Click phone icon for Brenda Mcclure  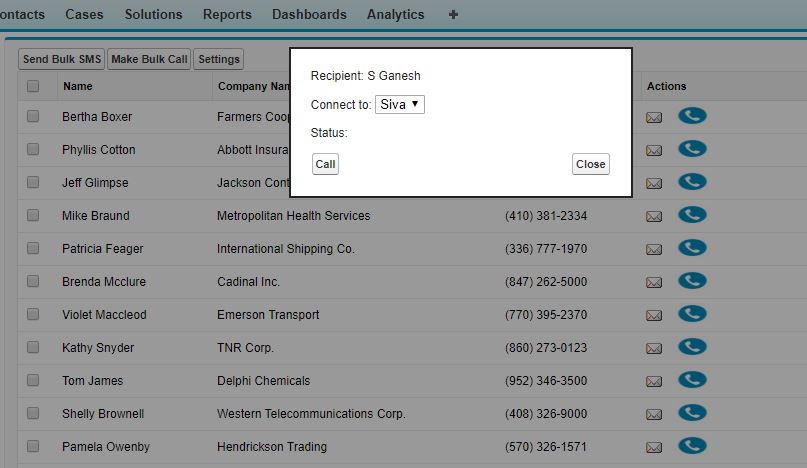click(692, 281)
